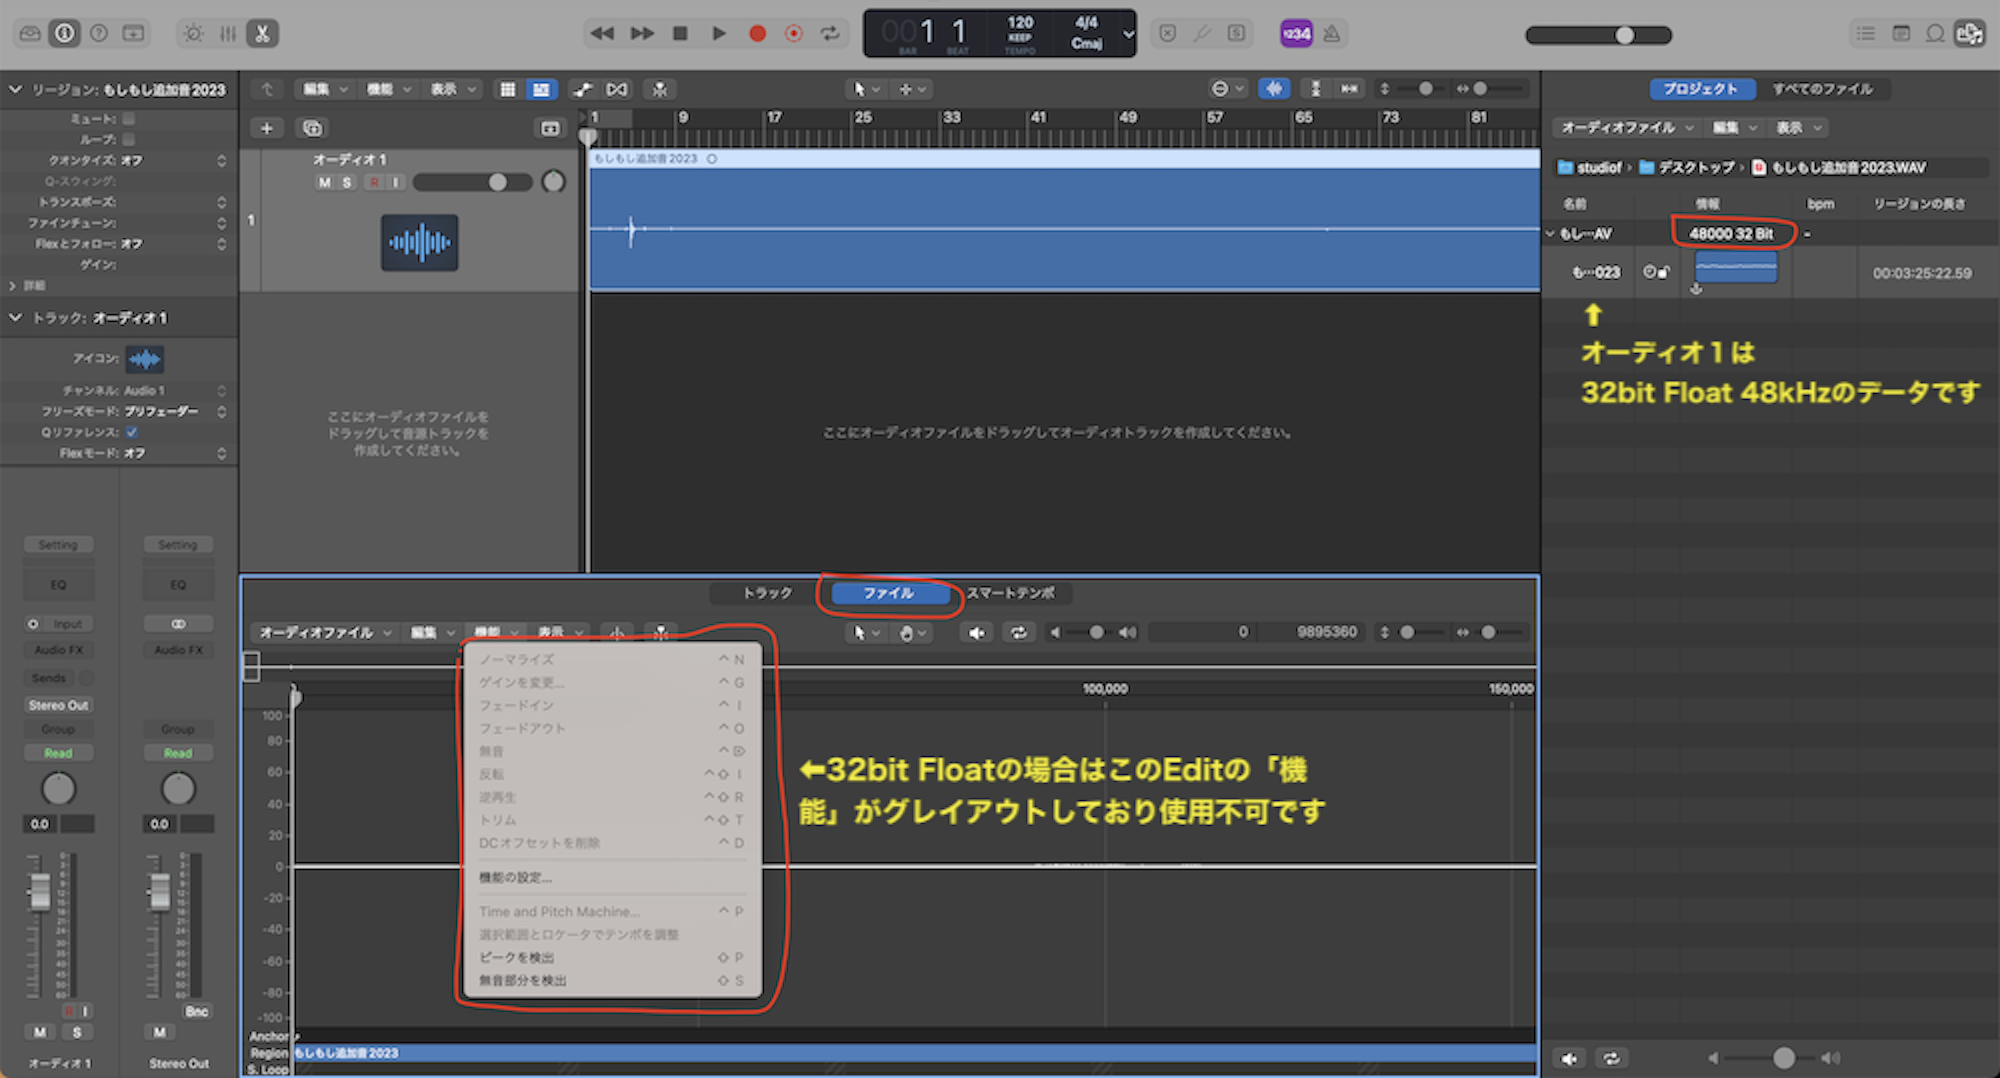Adjust the master volume slider
Viewport: 2000px width, 1078px height.
click(x=1624, y=35)
